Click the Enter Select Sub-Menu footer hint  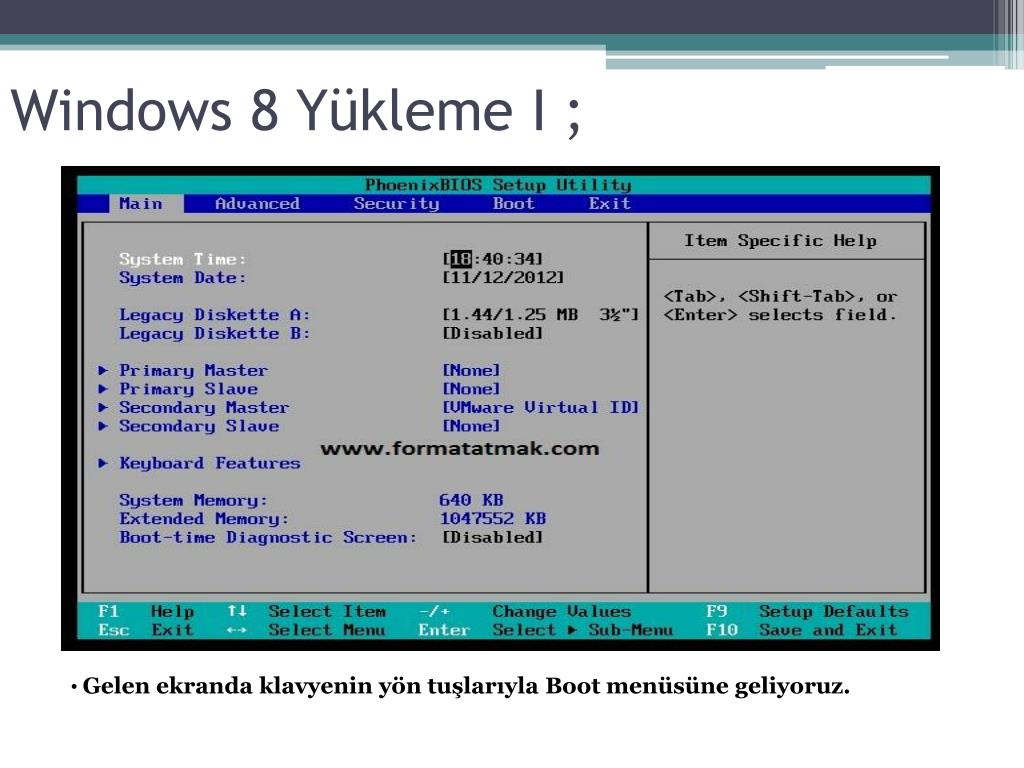(x=546, y=630)
